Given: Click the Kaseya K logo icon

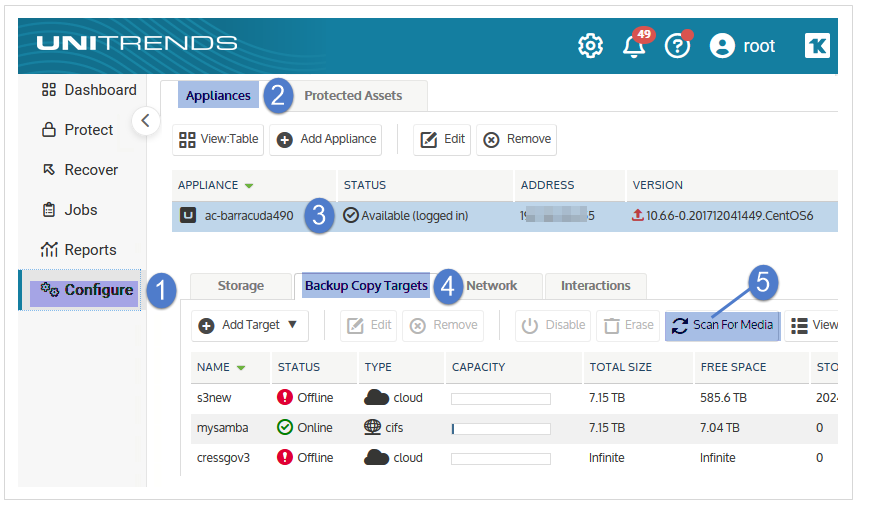Looking at the screenshot, I should click(817, 46).
